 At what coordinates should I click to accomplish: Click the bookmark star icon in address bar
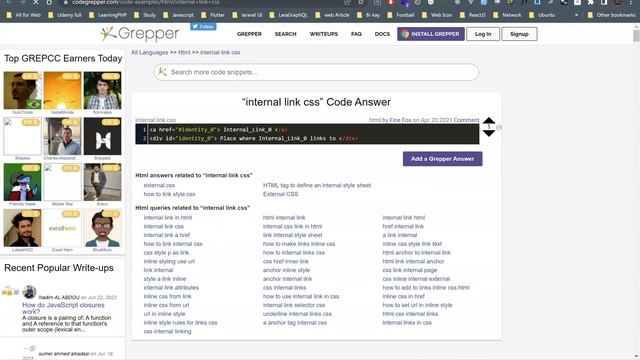pos(361,2)
